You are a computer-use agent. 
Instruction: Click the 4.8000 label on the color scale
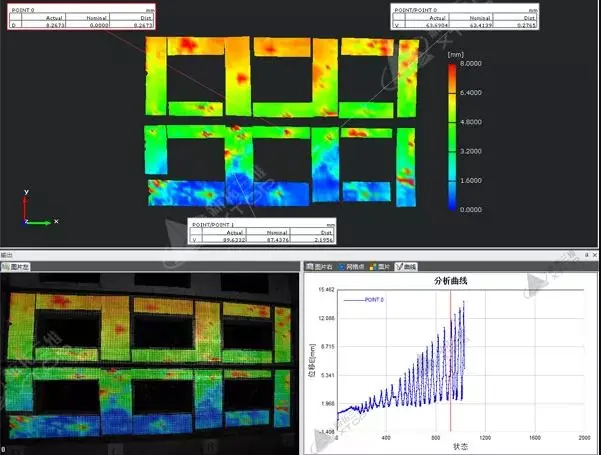[x=470, y=122]
